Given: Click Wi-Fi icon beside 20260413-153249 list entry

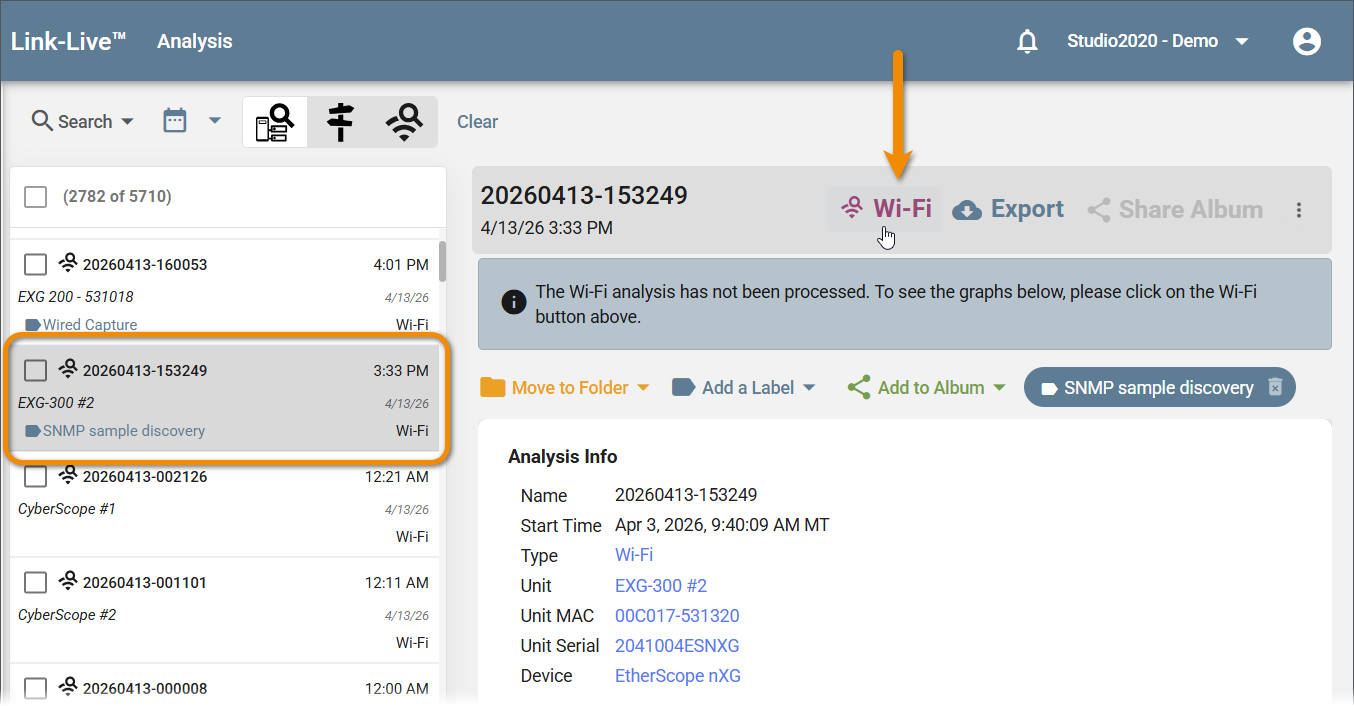Looking at the screenshot, I should click(x=68, y=370).
